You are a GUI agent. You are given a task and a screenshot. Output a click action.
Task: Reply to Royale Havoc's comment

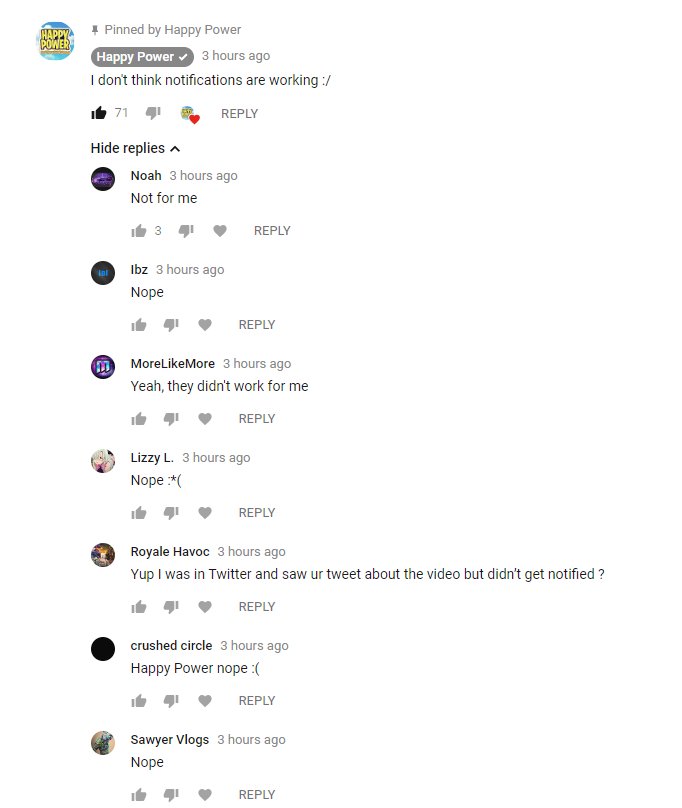(x=257, y=607)
